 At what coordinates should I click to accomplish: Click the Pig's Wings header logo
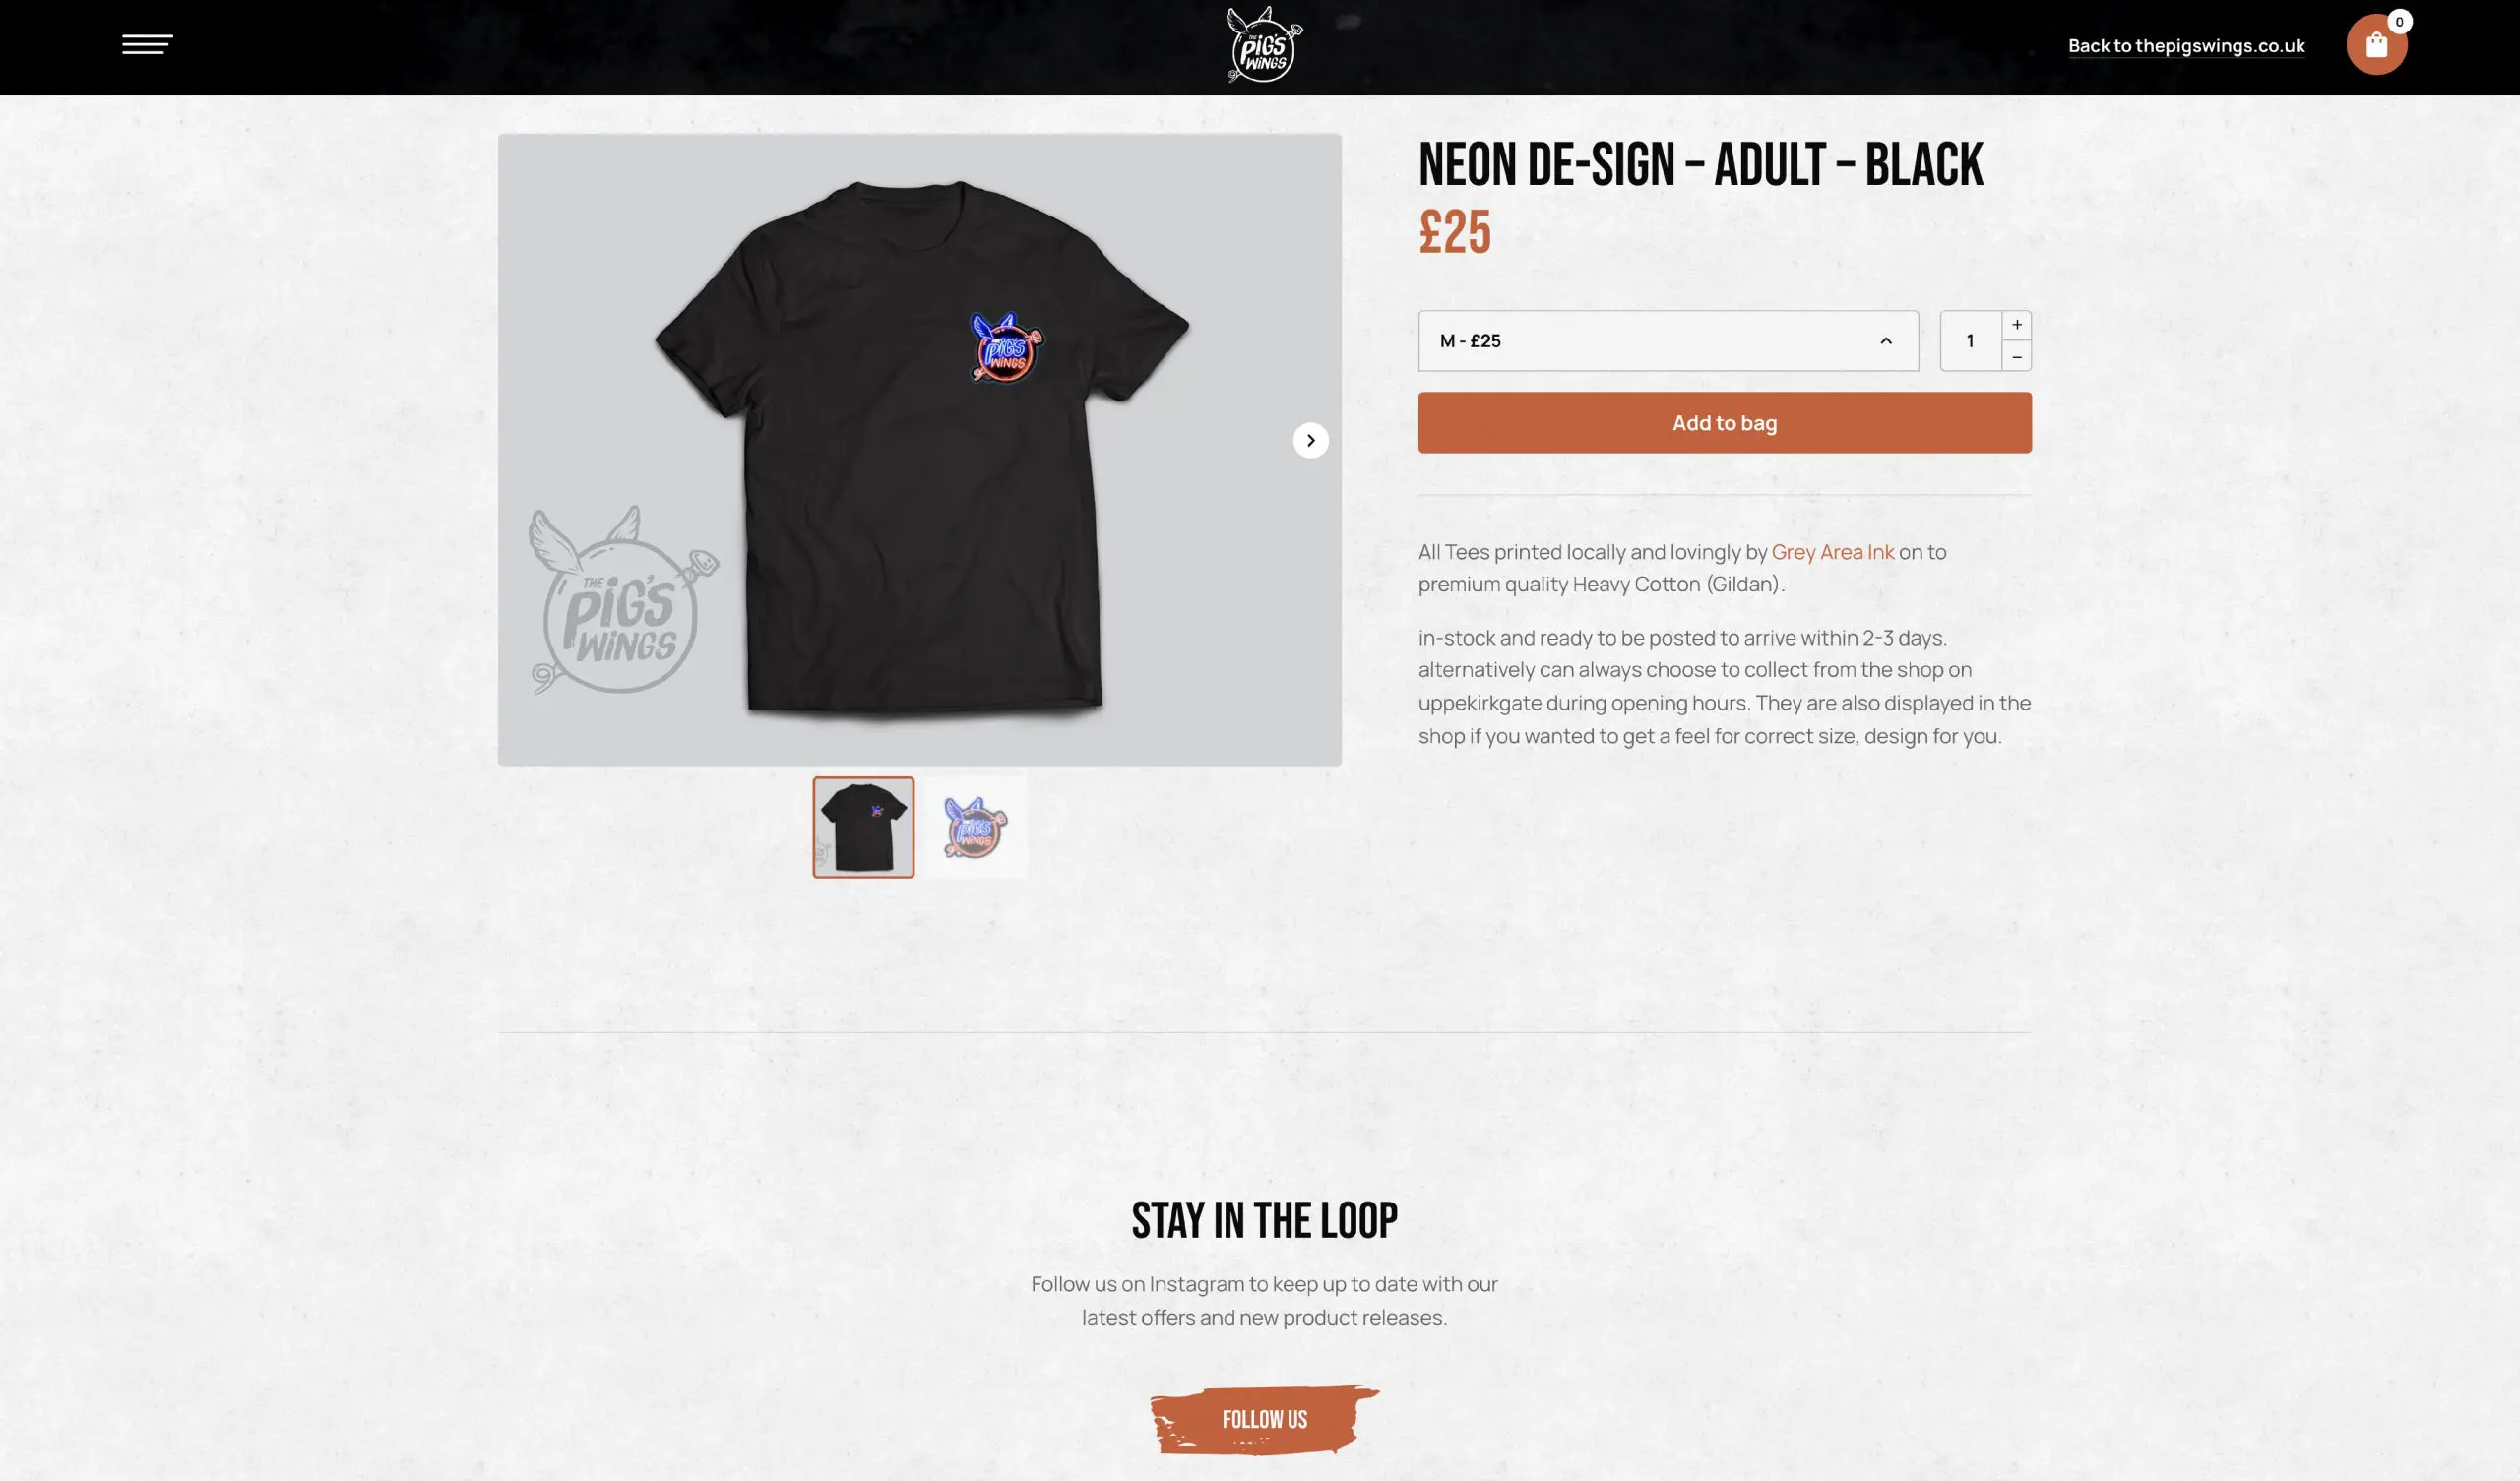[x=1264, y=45]
